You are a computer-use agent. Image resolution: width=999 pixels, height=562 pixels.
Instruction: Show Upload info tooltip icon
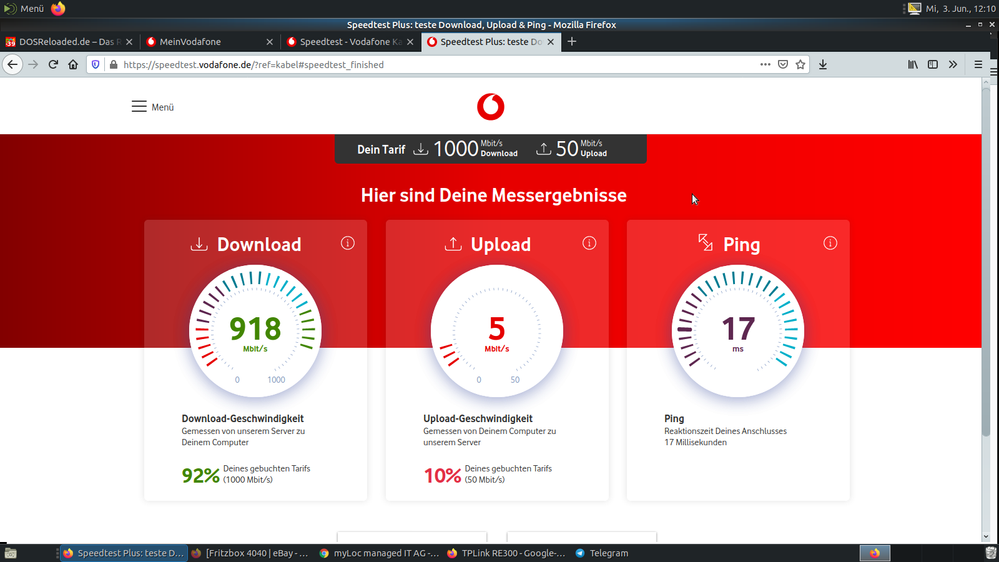coord(589,243)
